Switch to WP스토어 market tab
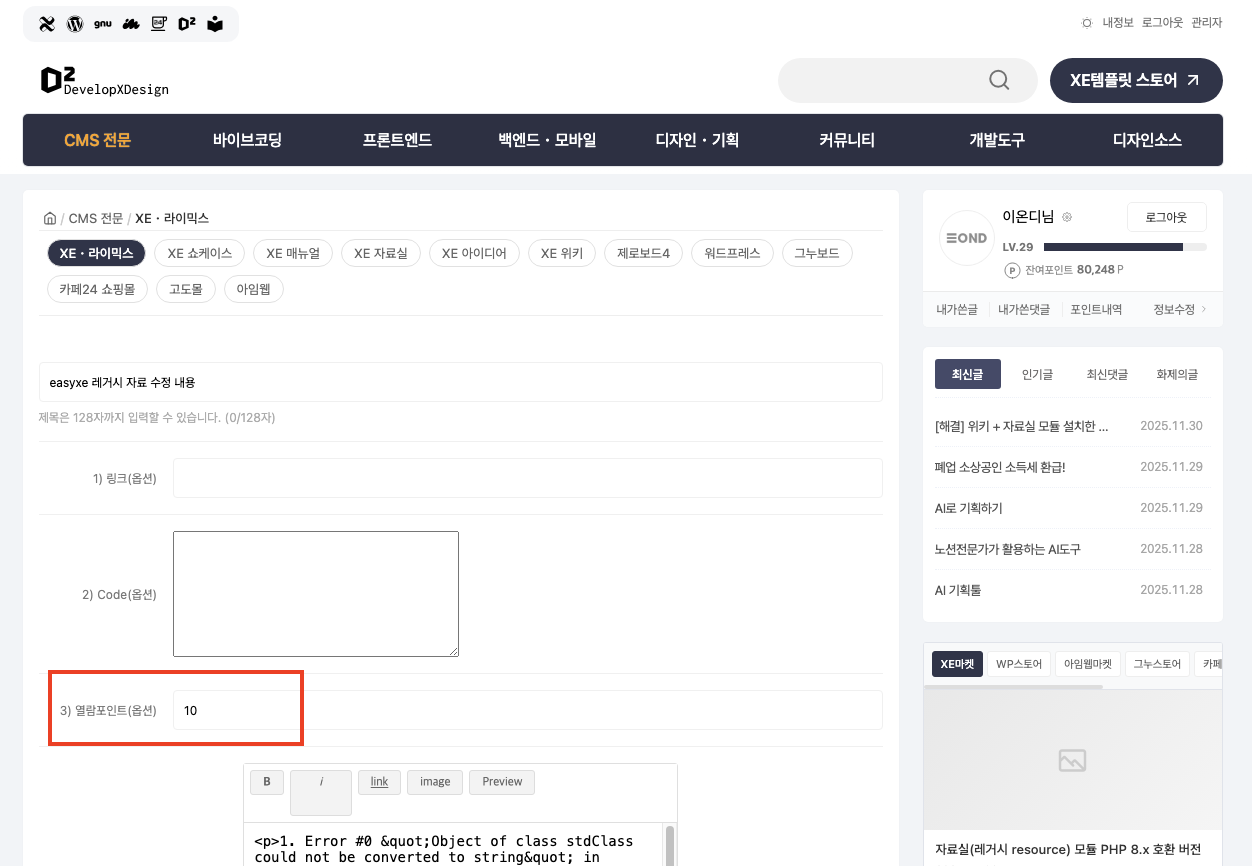This screenshot has width=1252, height=866. (1019, 664)
